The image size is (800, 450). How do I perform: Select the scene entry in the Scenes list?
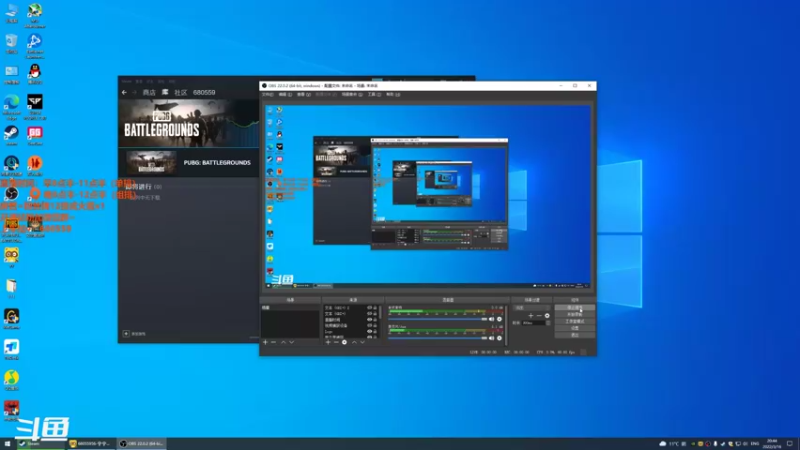tap(290, 308)
